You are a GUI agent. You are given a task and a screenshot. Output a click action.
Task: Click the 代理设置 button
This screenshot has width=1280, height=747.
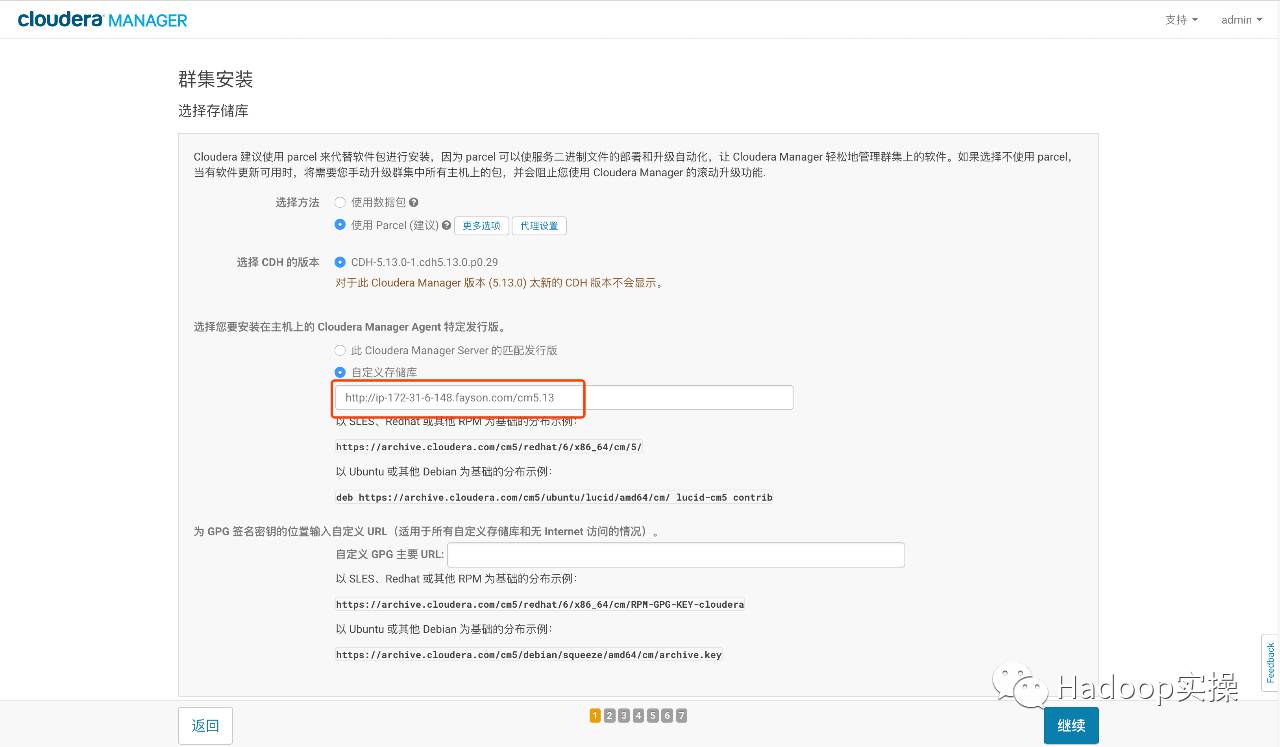(x=539, y=226)
